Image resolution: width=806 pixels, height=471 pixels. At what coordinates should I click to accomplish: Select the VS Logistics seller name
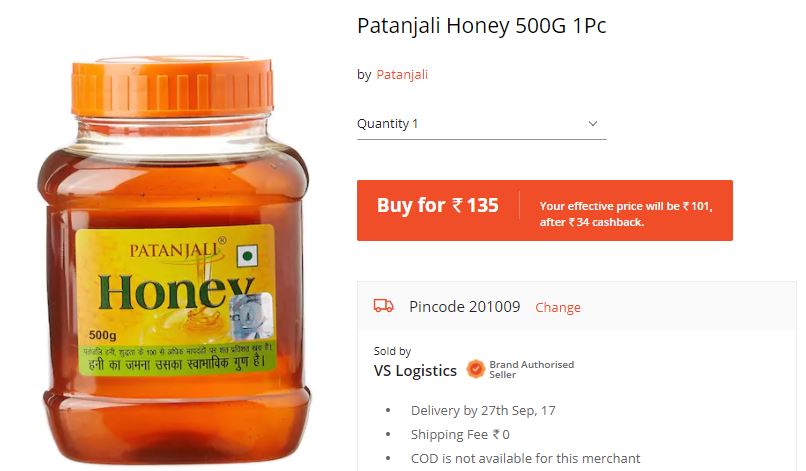point(415,371)
